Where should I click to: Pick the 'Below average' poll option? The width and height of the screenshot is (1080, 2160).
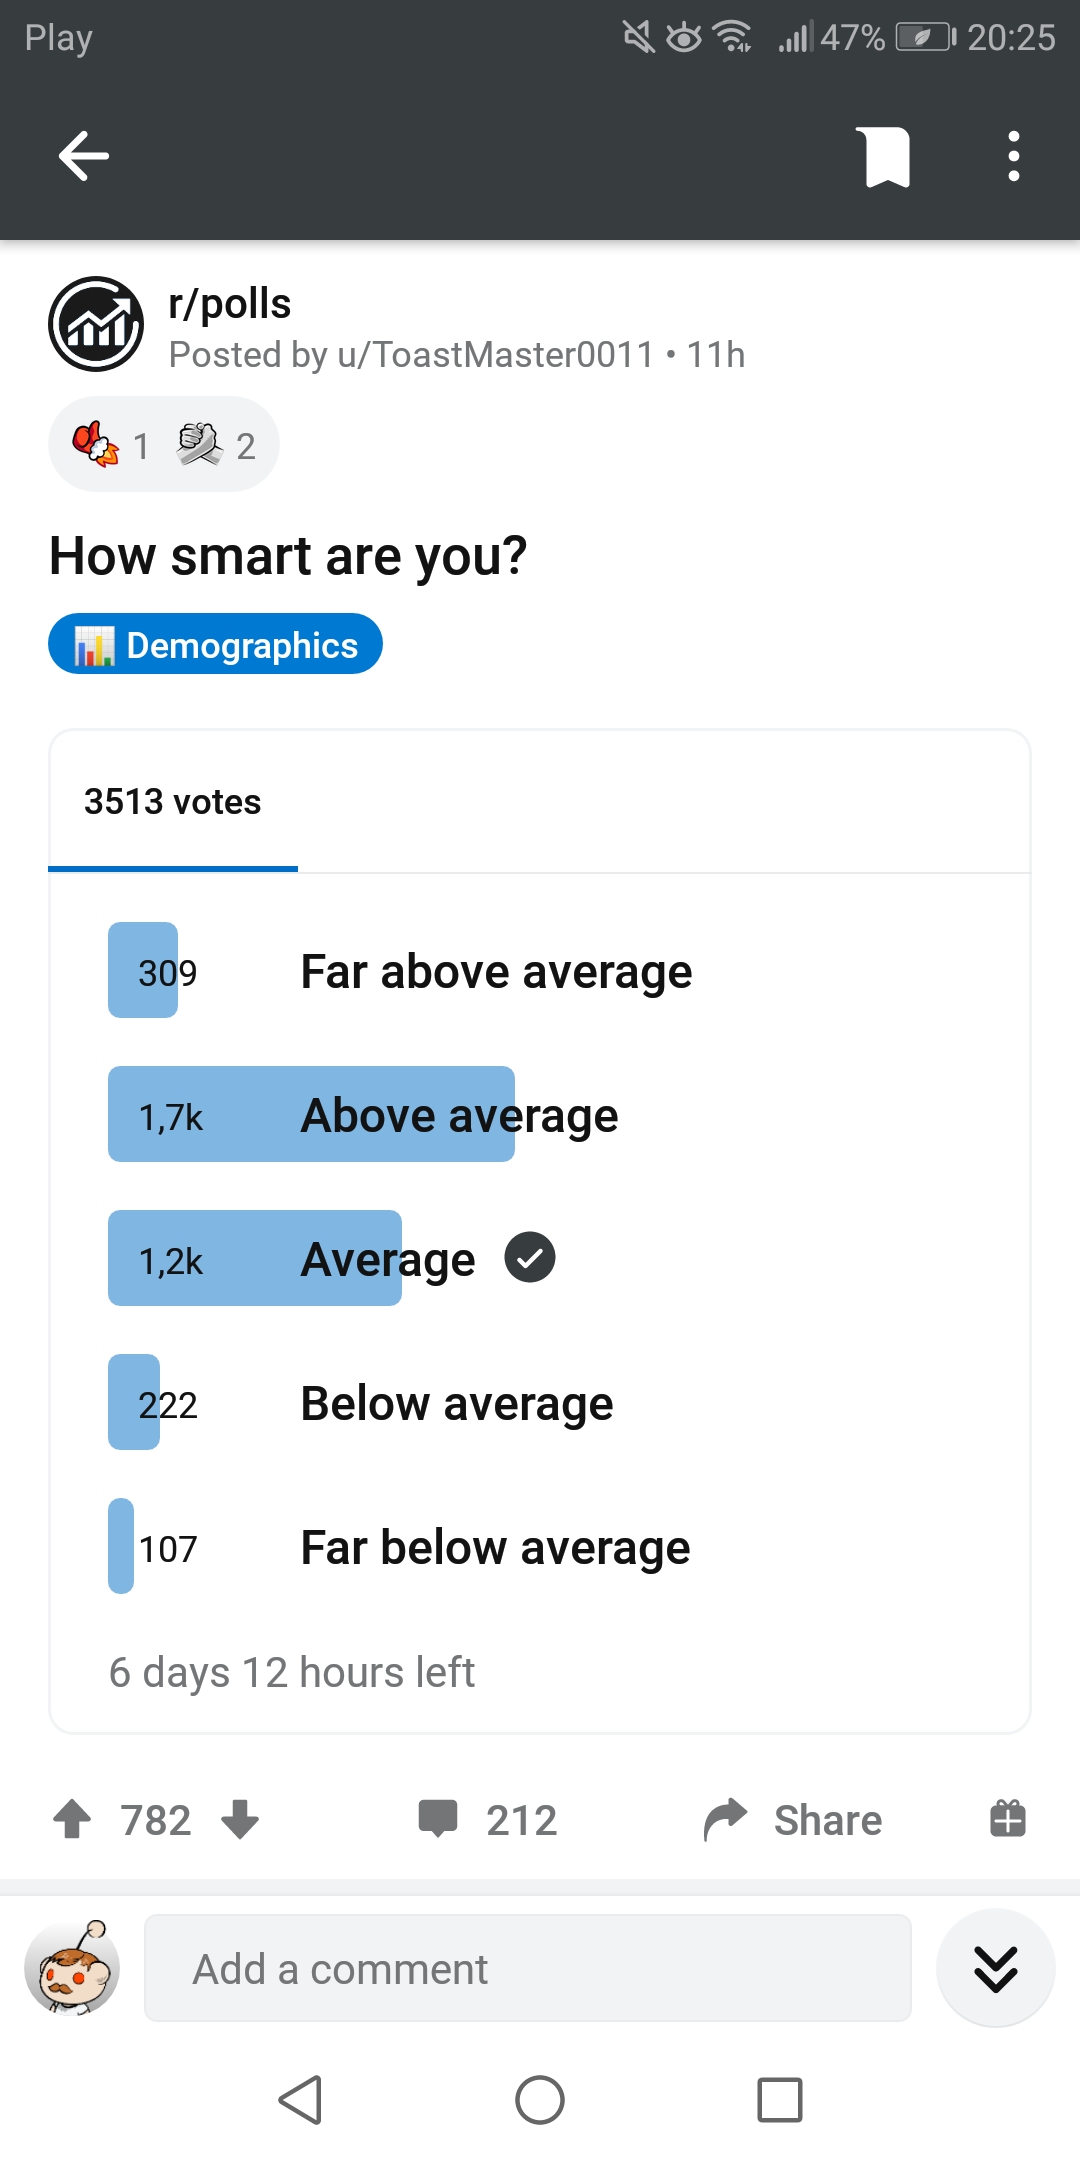[457, 1403]
